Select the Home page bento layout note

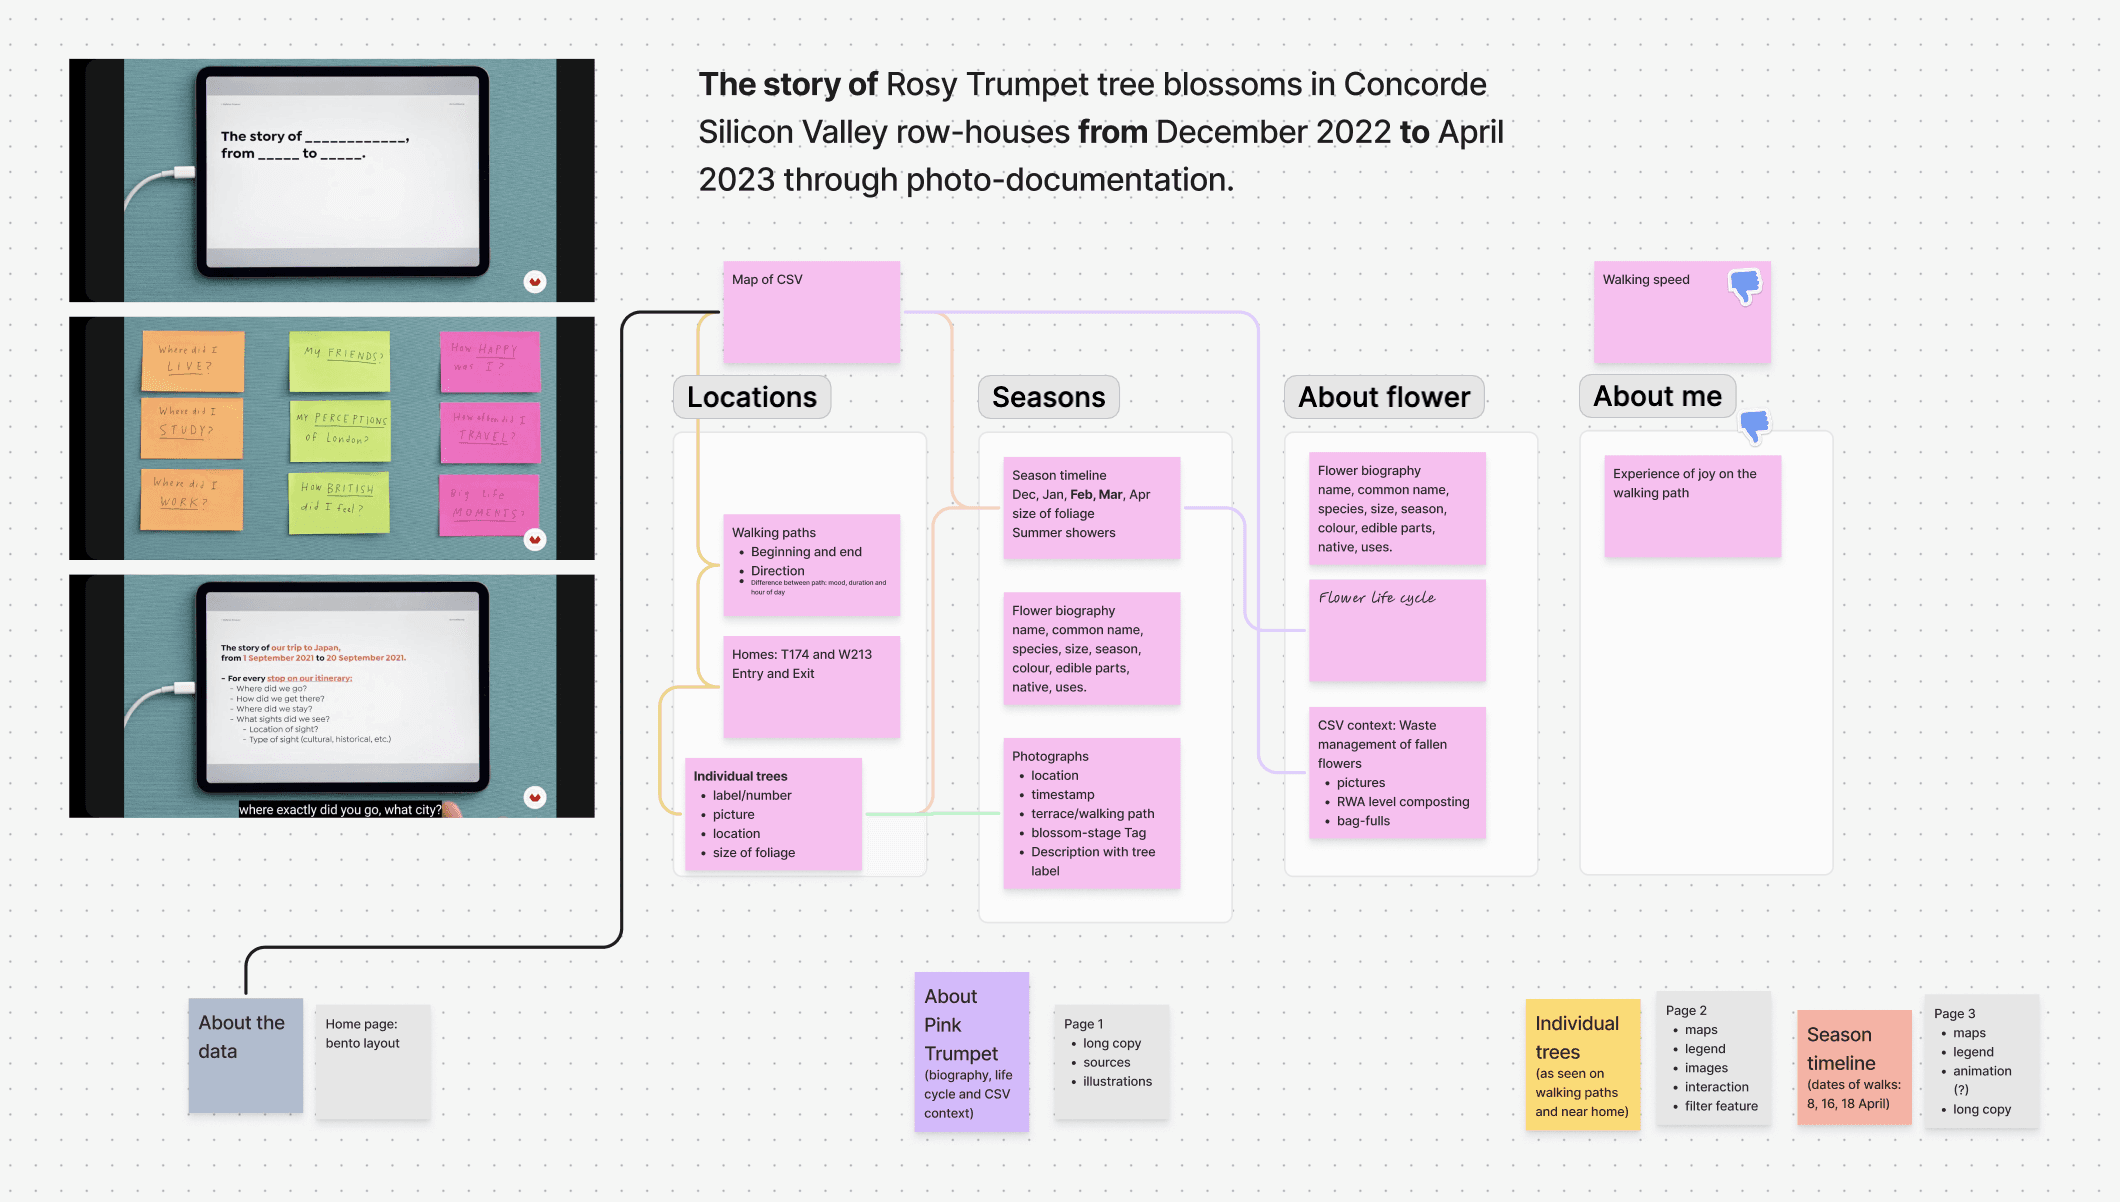(372, 1060)
